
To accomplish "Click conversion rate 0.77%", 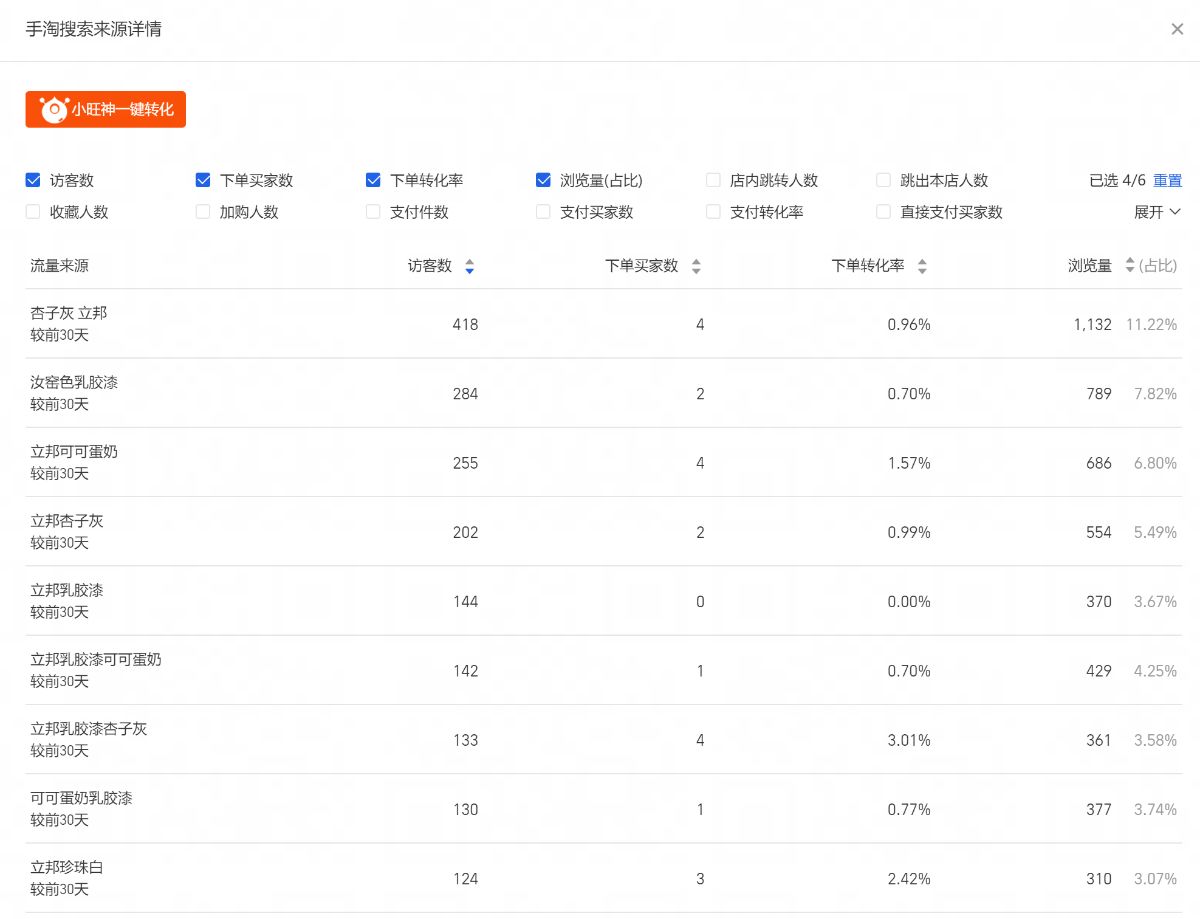I will tap(909, 810).
